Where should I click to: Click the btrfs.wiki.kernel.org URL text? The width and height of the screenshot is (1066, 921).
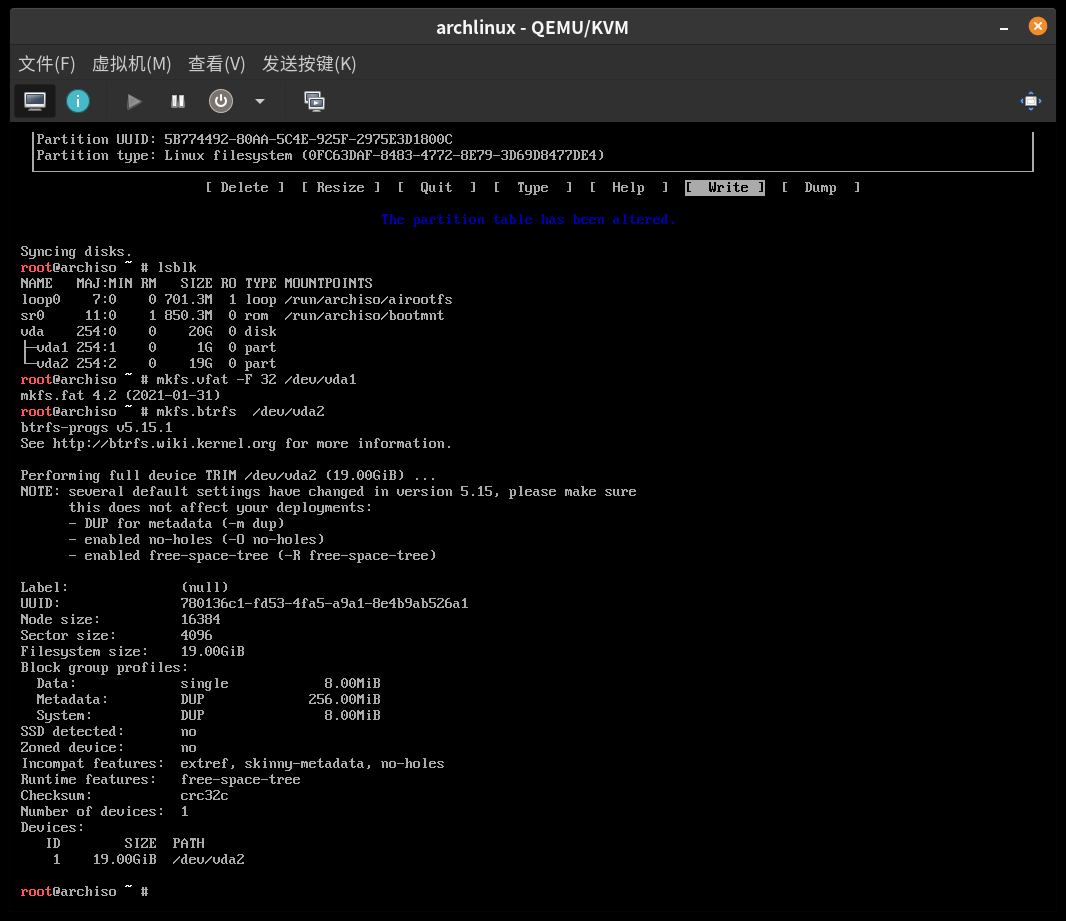(x=164, y=444)
